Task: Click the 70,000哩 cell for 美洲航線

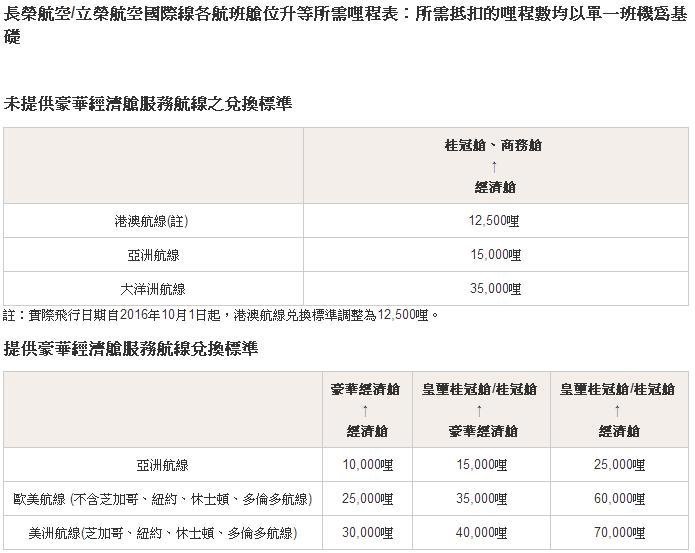Action: [619, 532]
